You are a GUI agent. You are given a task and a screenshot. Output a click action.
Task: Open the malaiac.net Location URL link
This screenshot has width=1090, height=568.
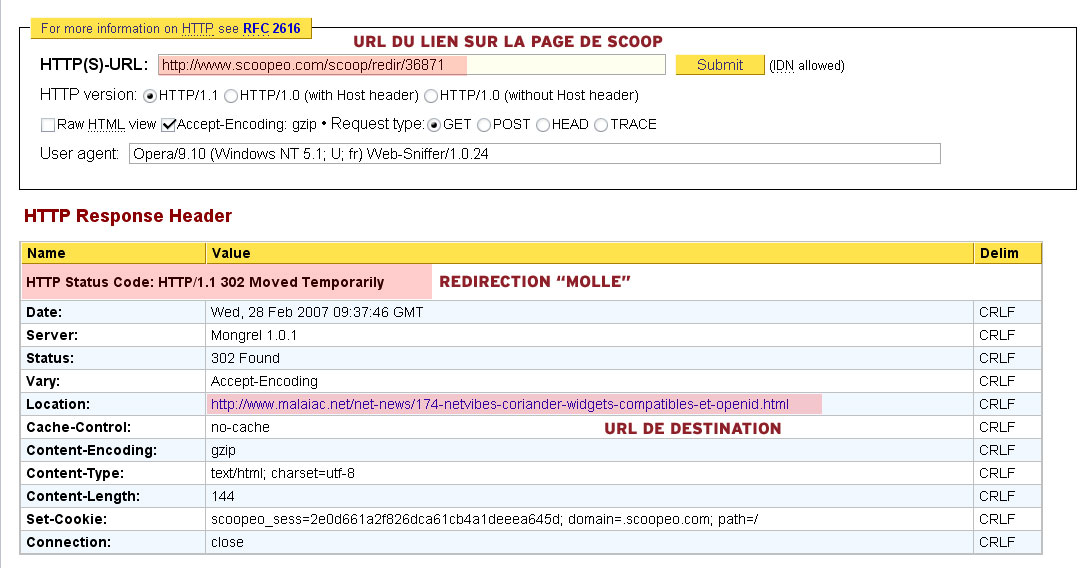[x=500, y=405]
